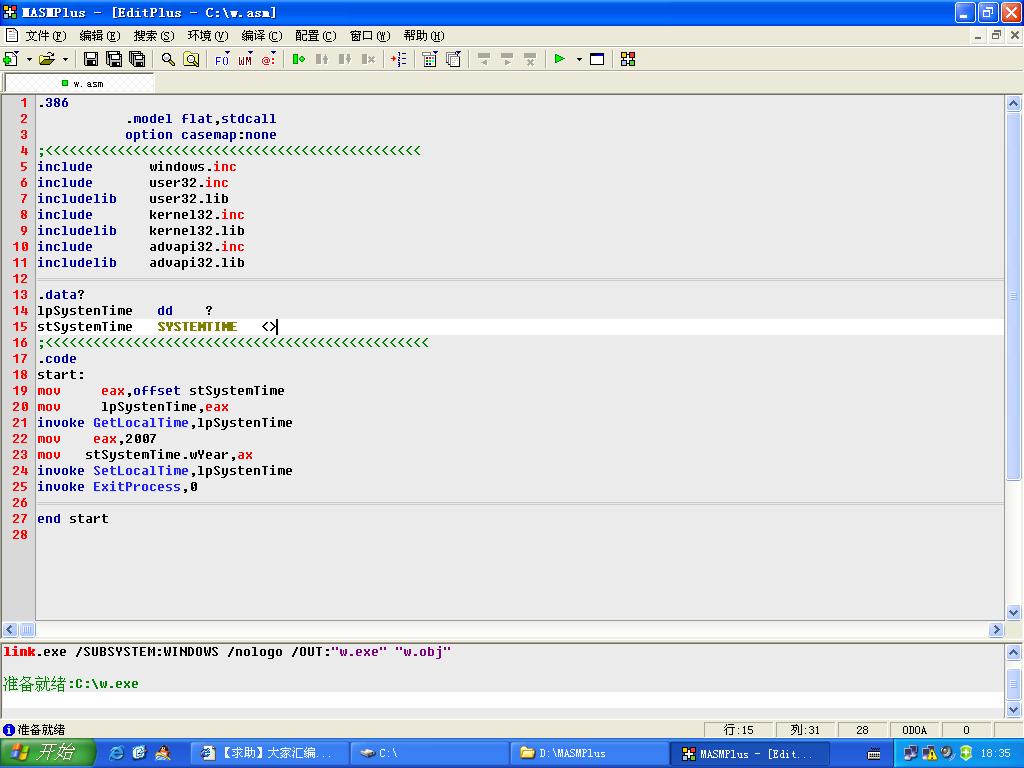Save the file with the single floppy icon
1024x768 pixels.
(x=91, y=59)
